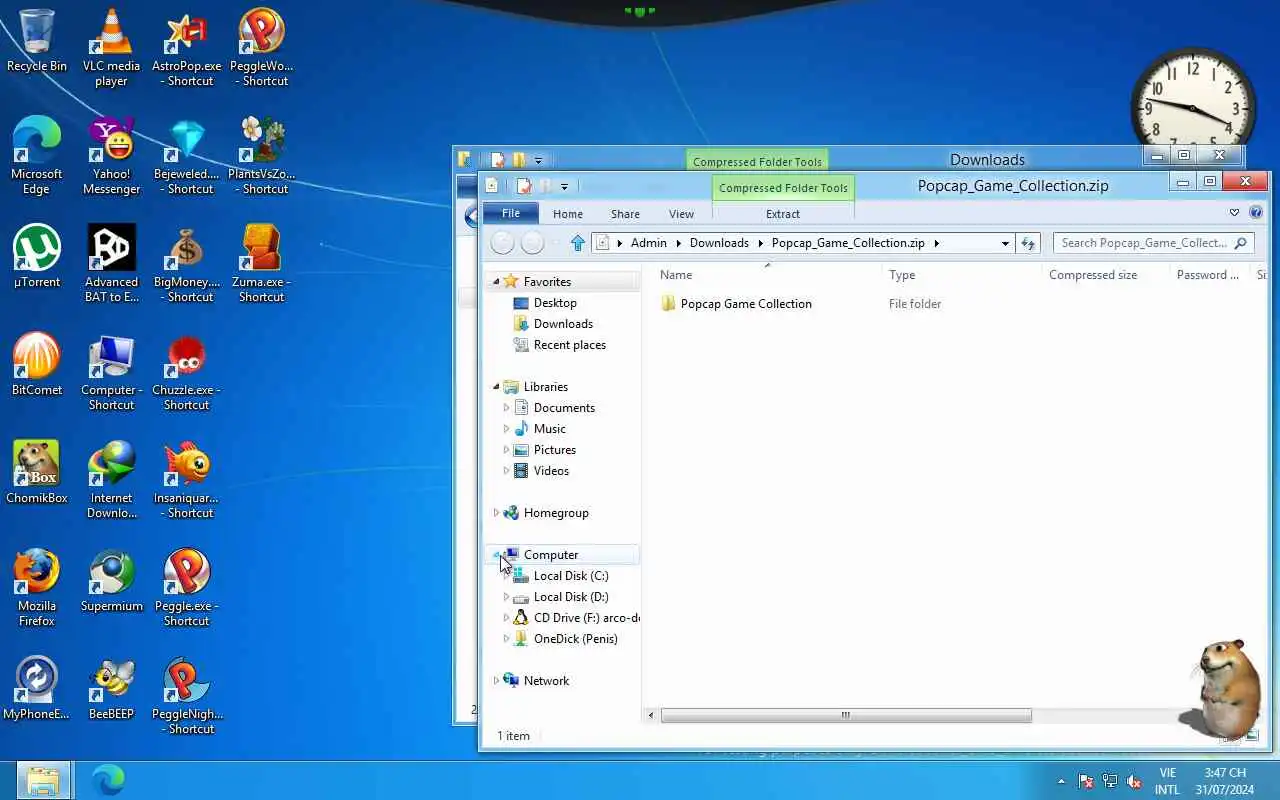Click the horizontal scrollbar thumb
This screenshot has width=1280, height=800.
[x=846, y=715]
